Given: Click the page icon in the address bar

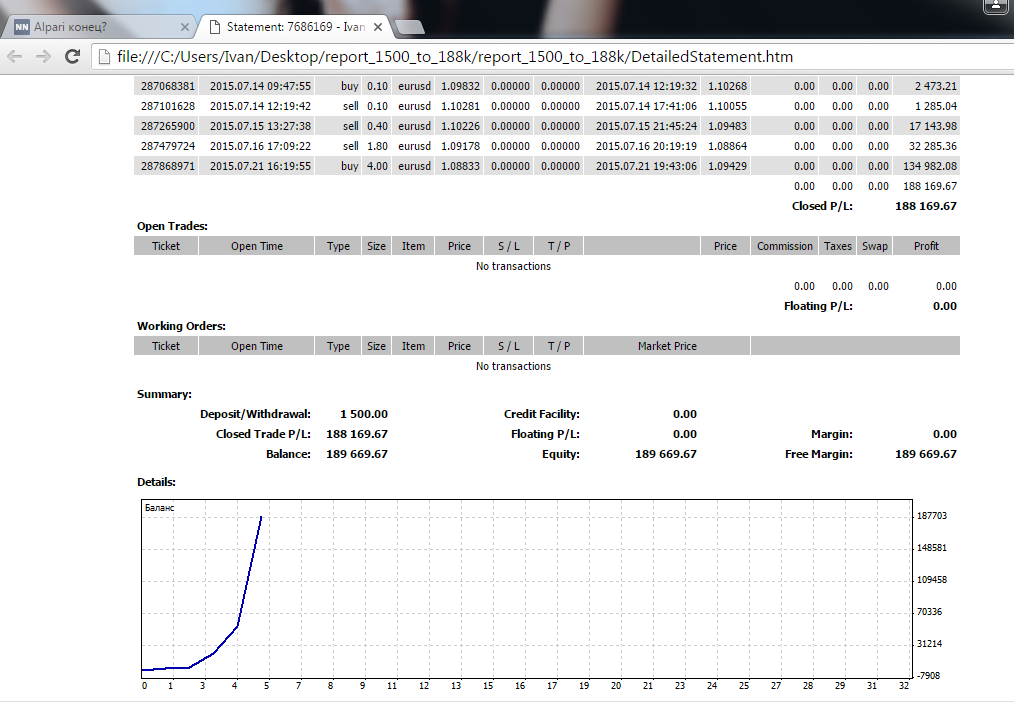Looking at the screenshot, I should pos(104,57).
